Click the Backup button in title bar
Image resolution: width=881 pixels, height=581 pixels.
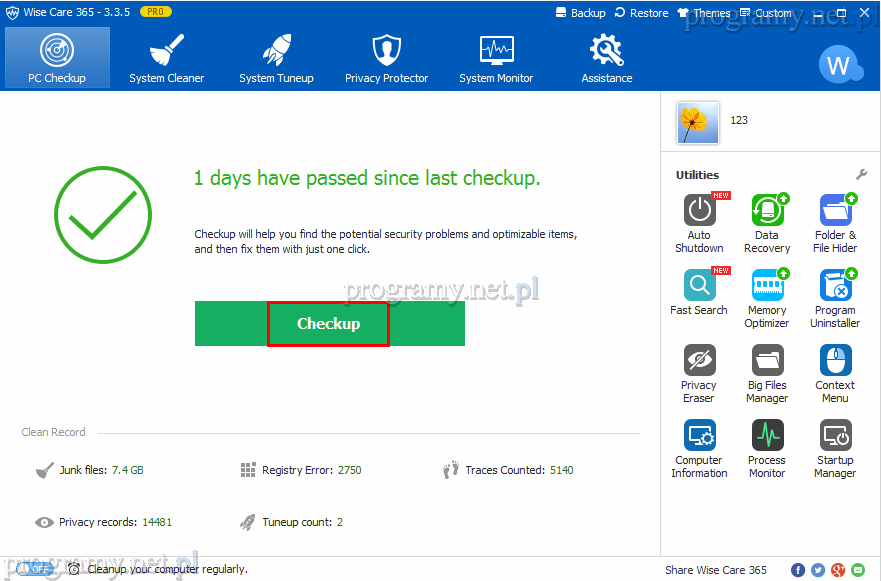pos(580,13)
